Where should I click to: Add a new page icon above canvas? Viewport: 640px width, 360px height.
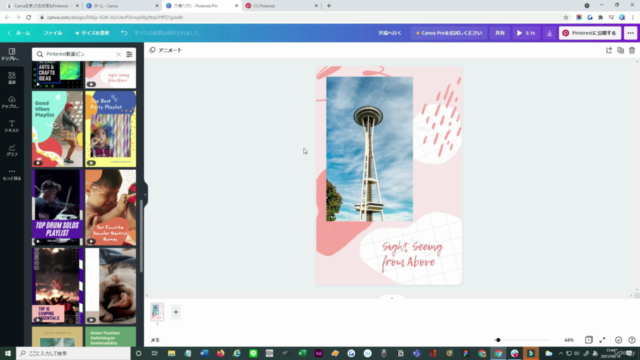(x=609, y=50)
